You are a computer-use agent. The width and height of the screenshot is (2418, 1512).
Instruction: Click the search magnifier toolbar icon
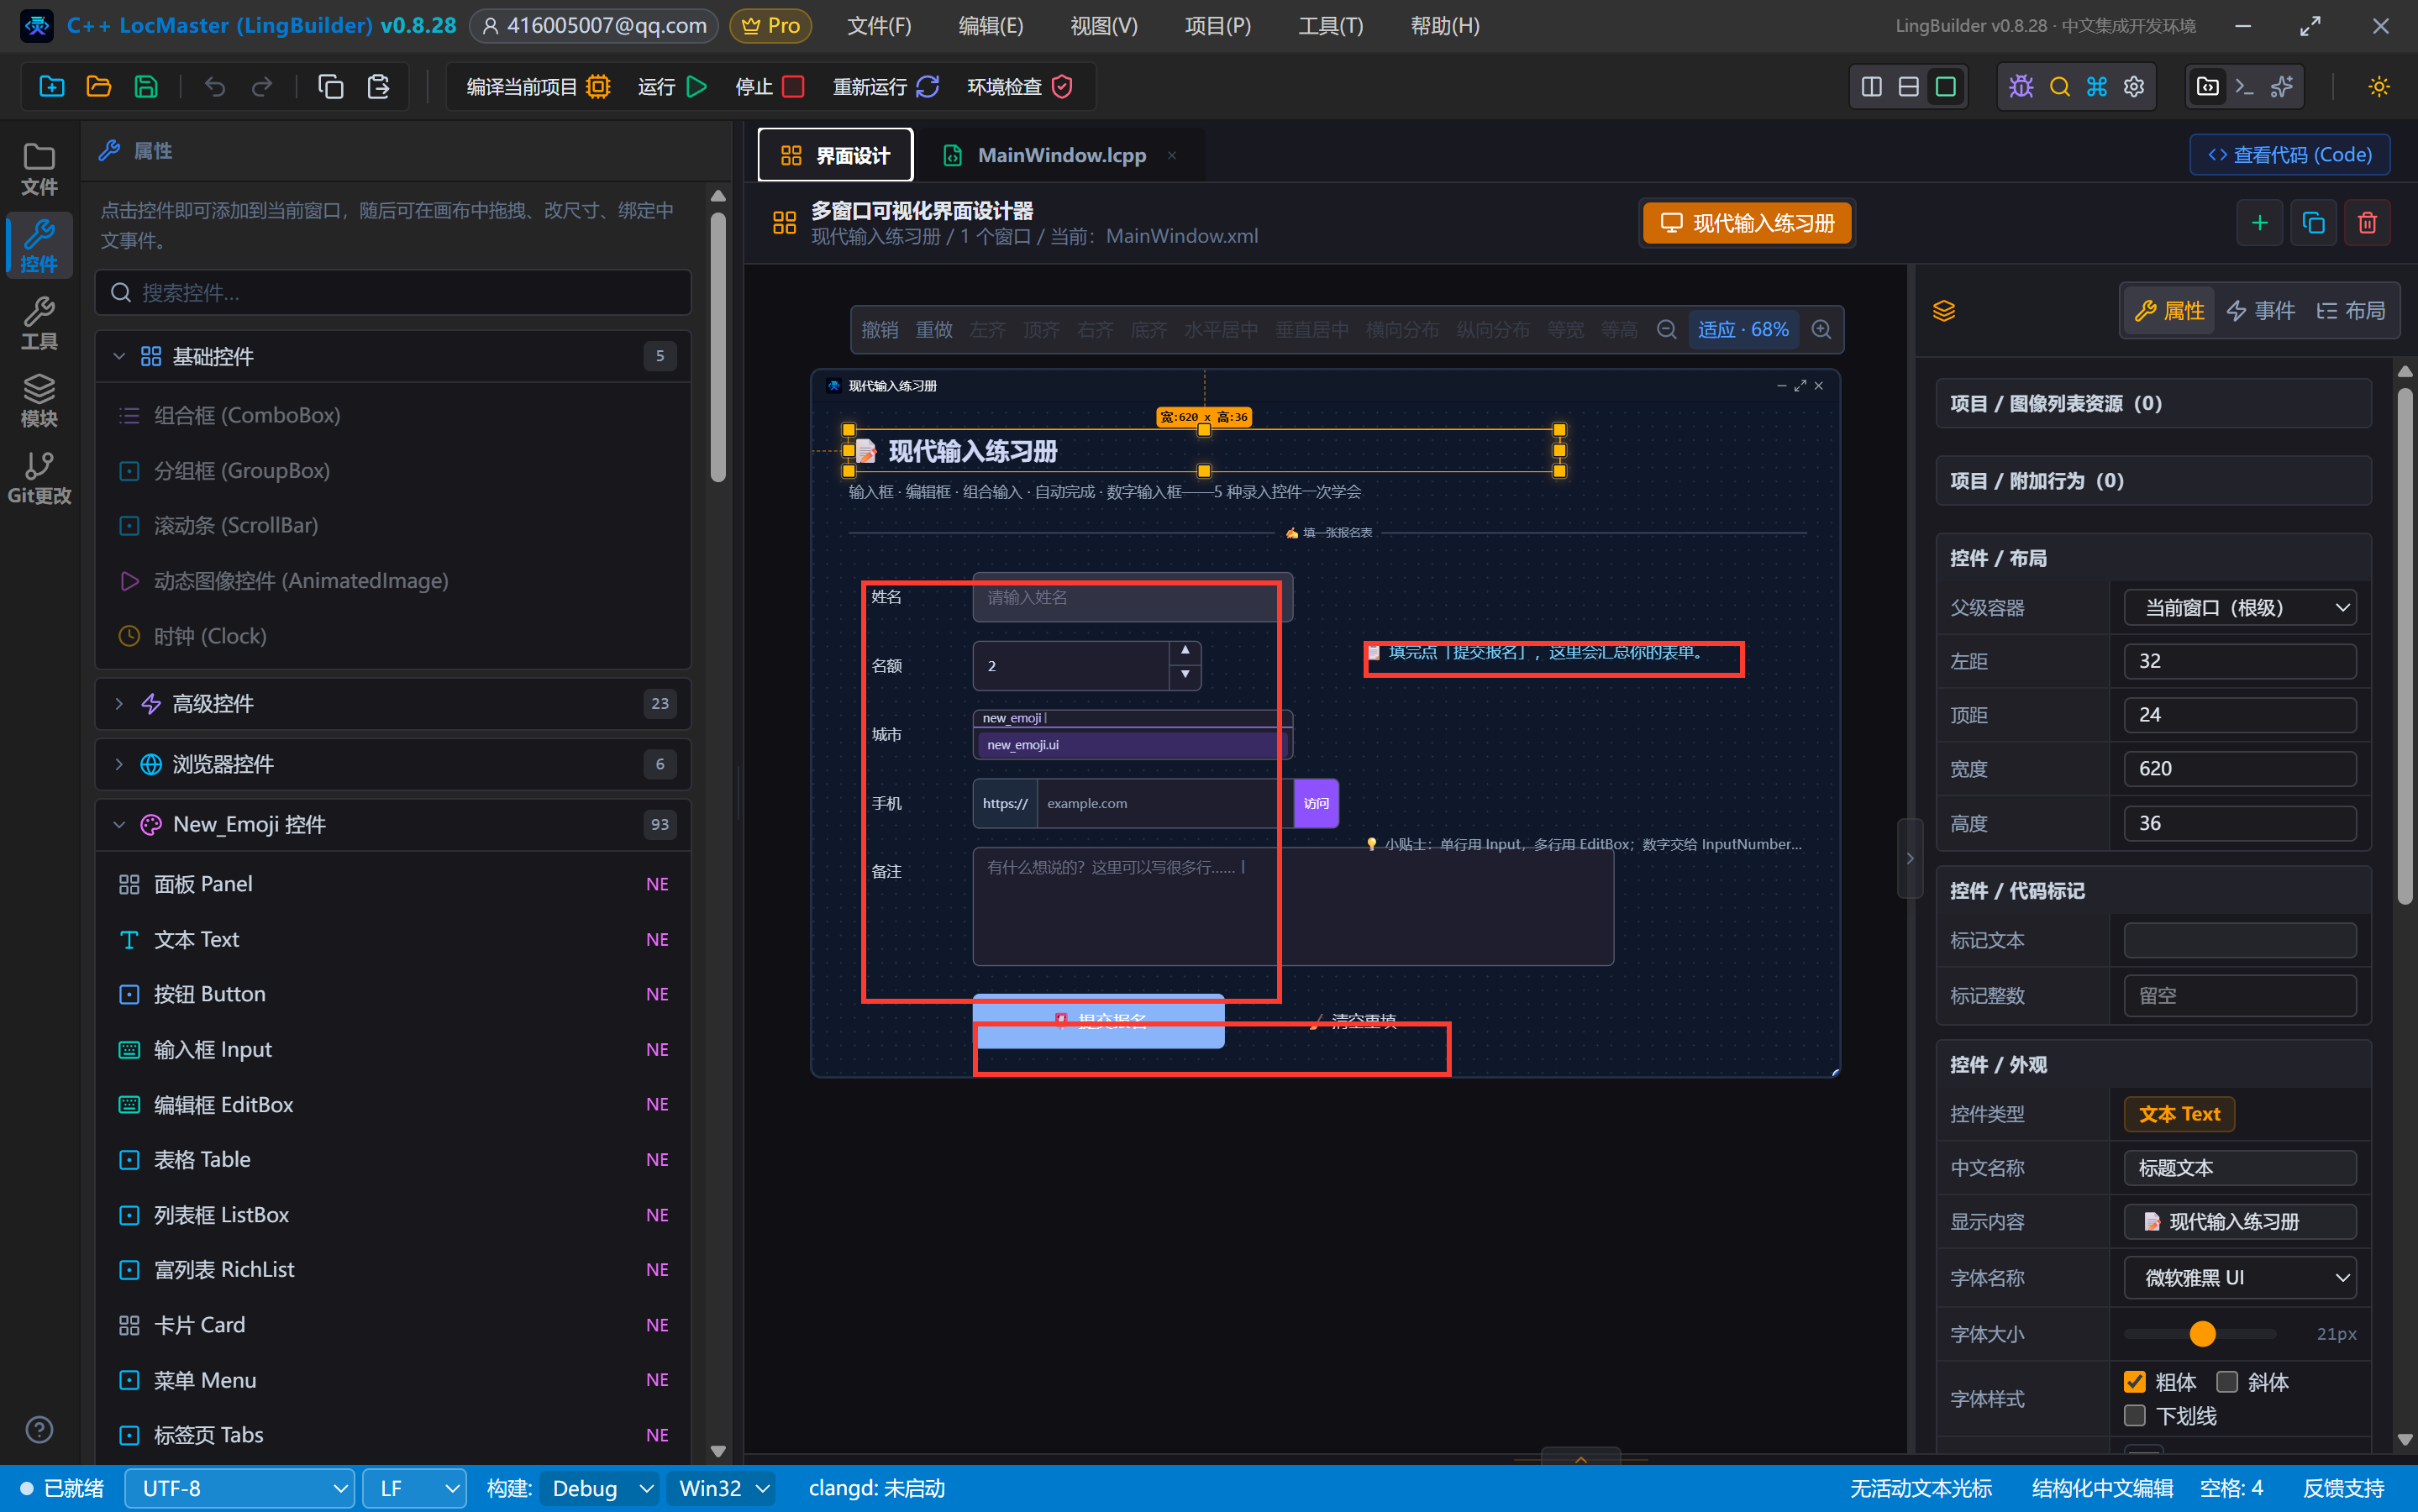point(2059,87)
